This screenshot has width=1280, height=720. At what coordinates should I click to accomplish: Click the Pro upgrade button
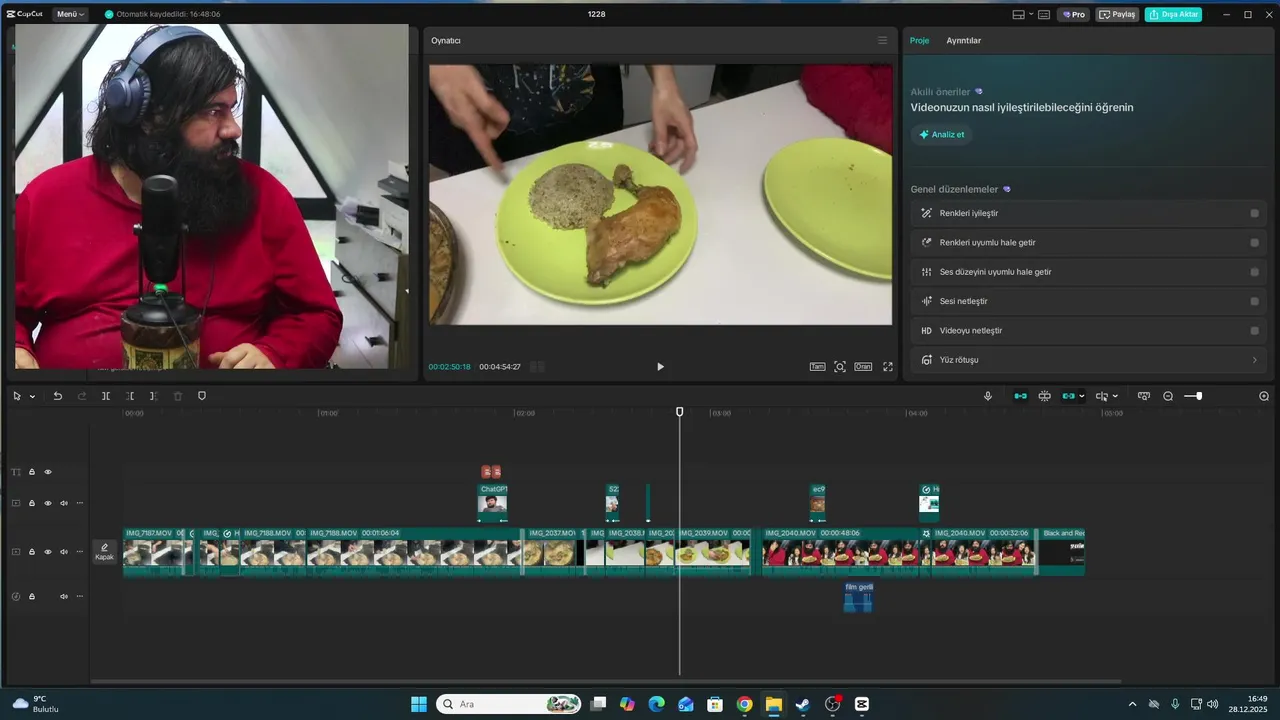click(1074, 14)
